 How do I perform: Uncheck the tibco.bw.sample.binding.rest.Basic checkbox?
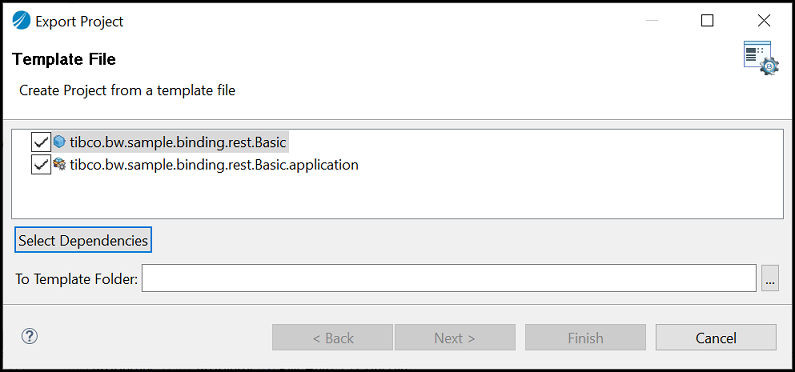point(41,143)
